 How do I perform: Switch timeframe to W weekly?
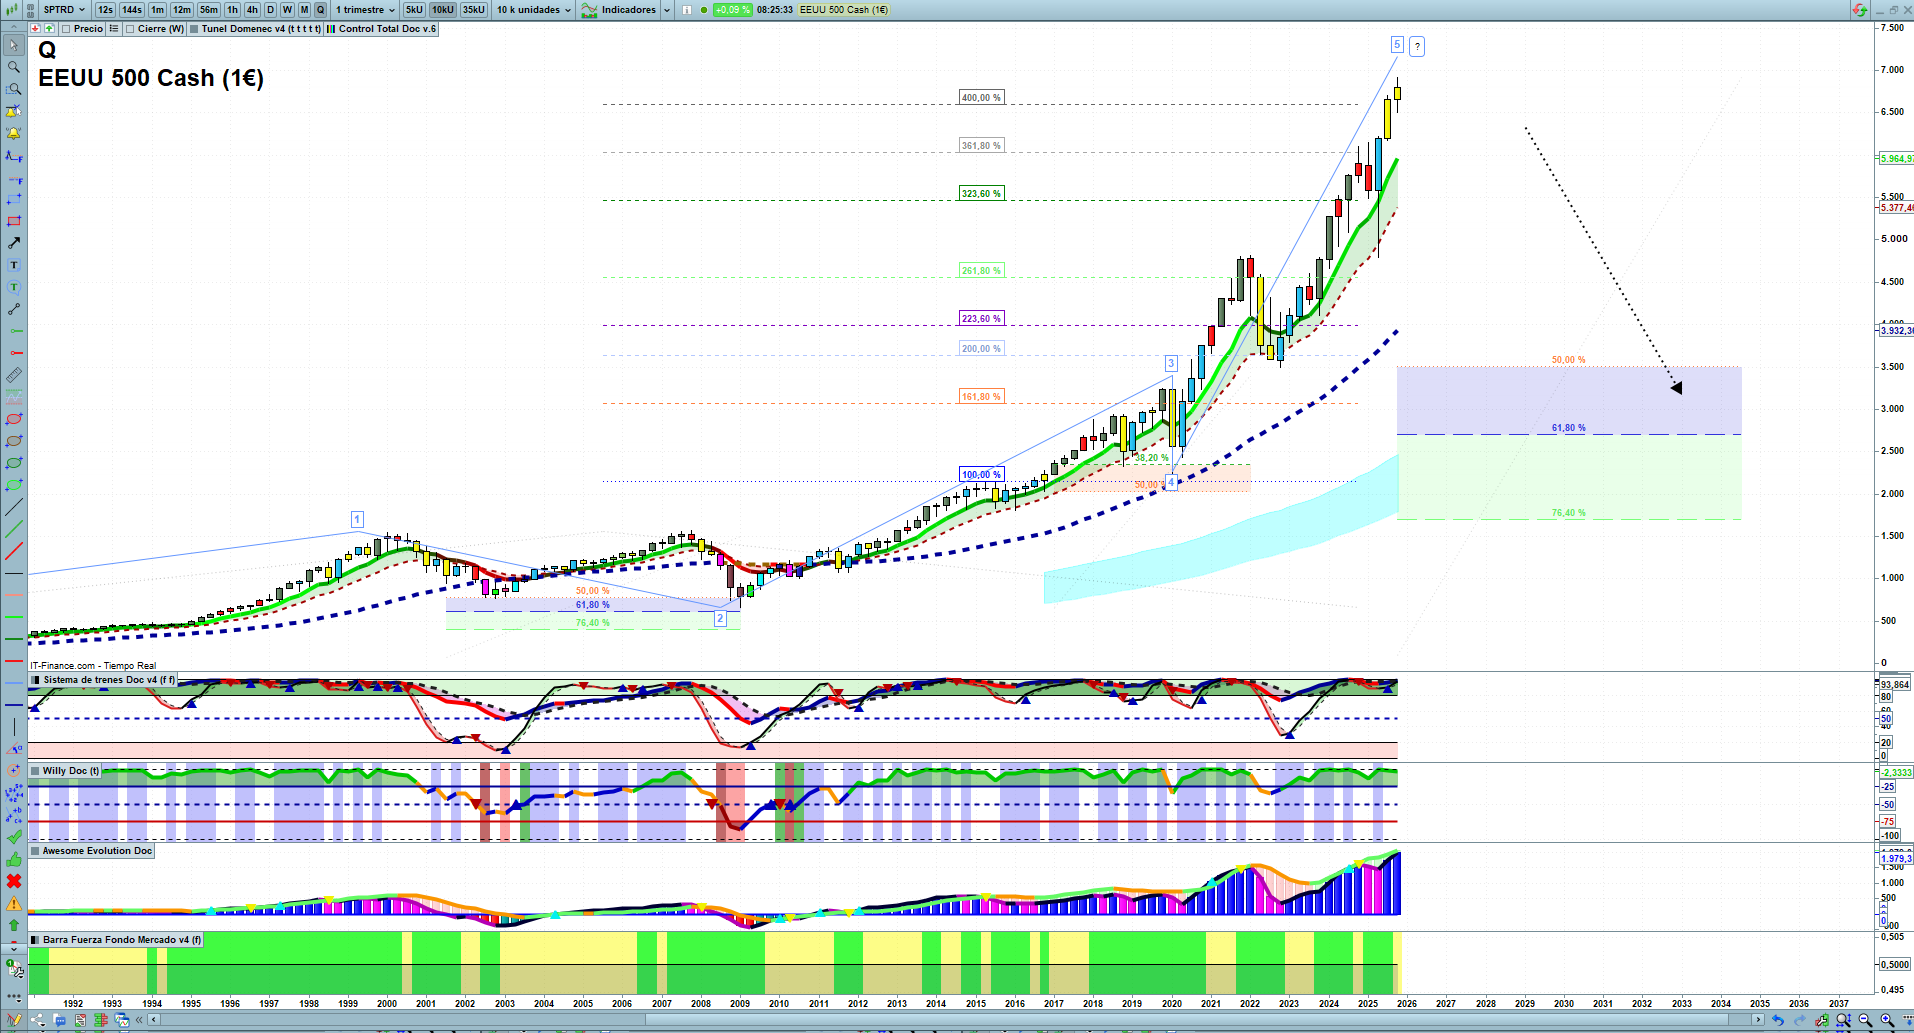pos(288,10)
